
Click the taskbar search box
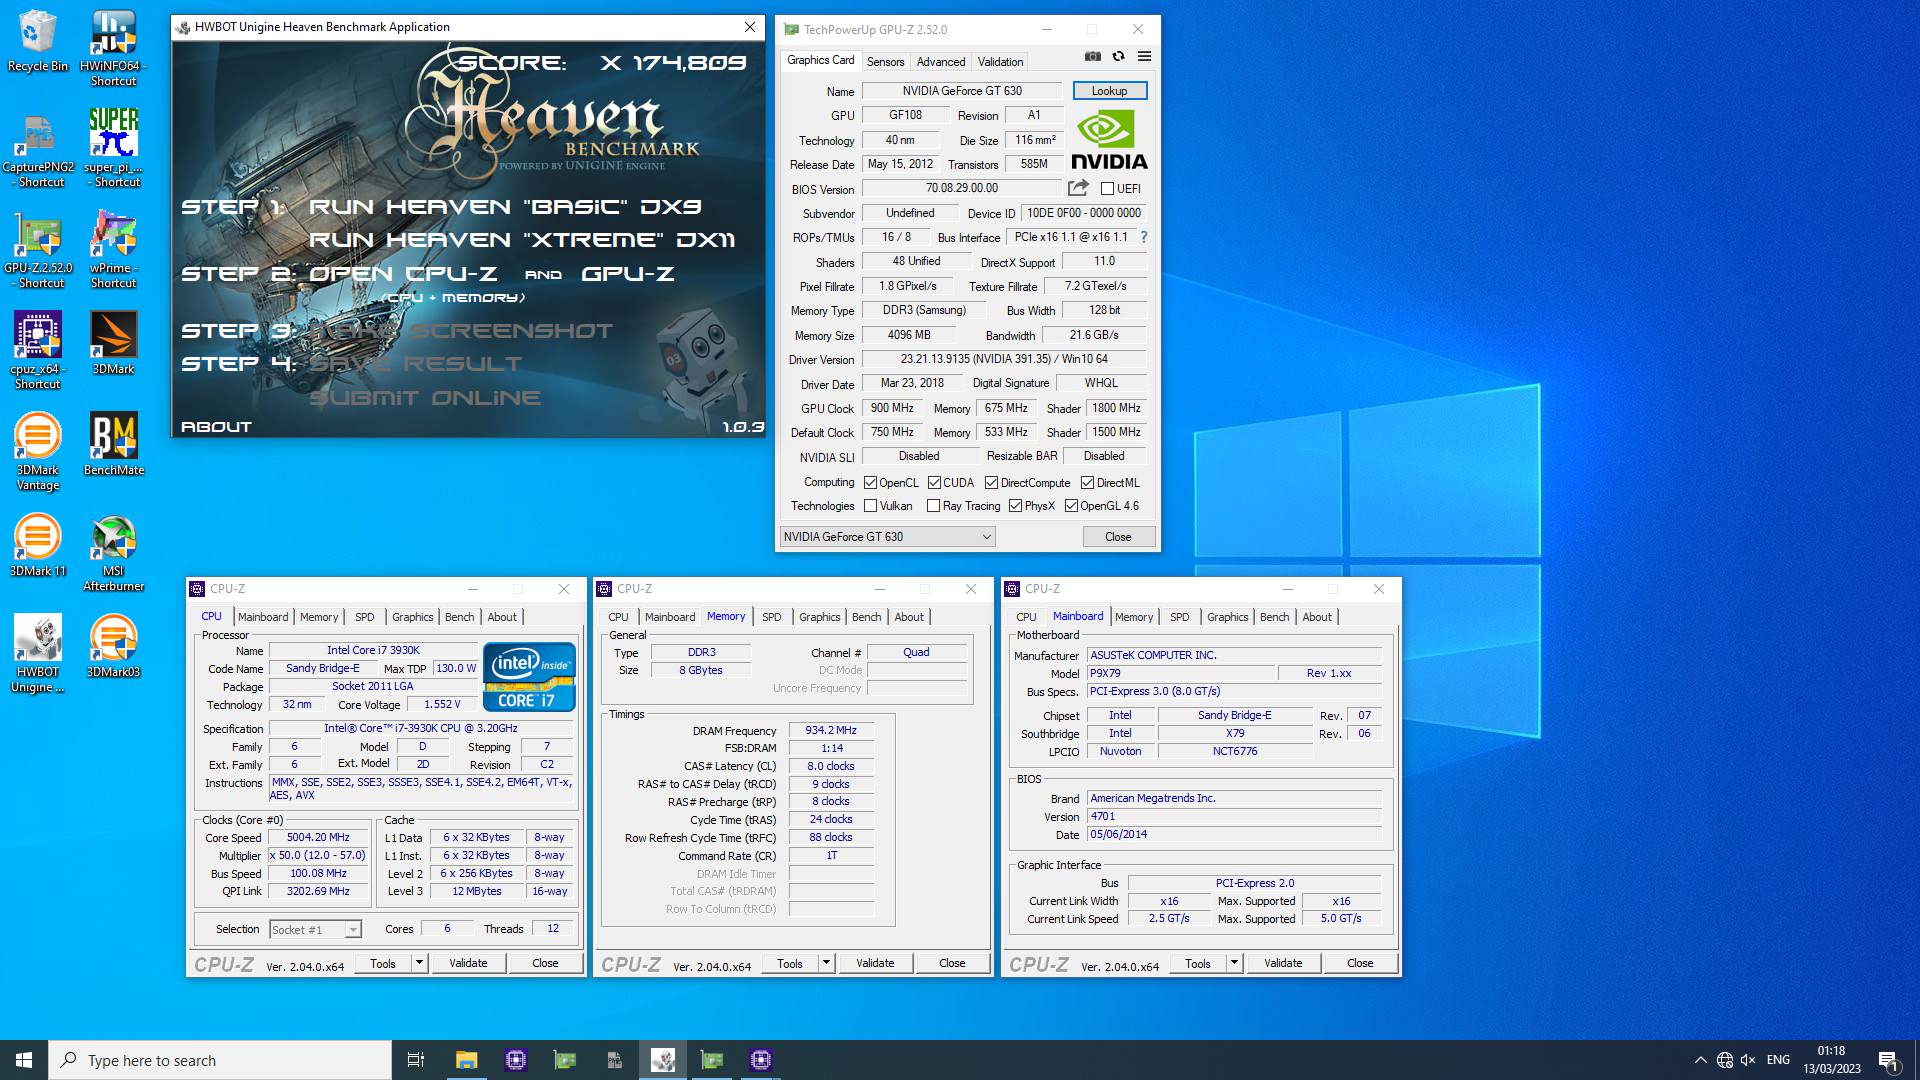coord(220,1060)
